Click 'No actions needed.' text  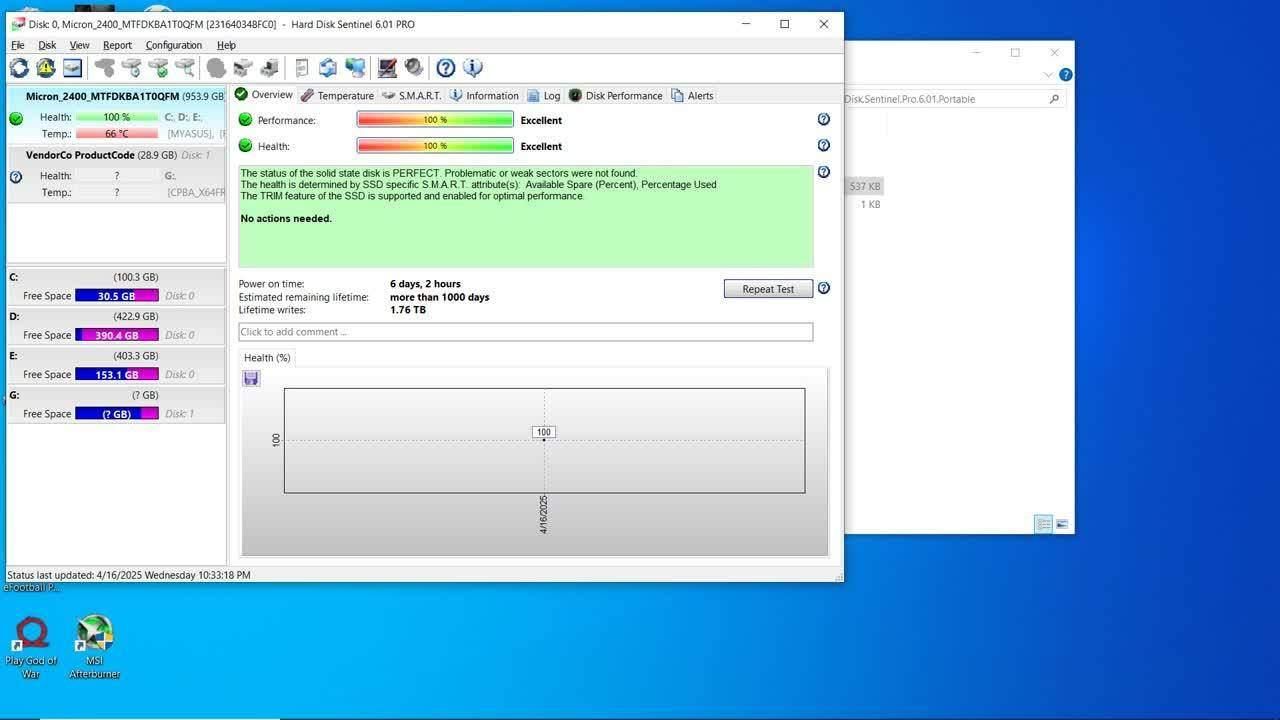(x=286, y=219)
